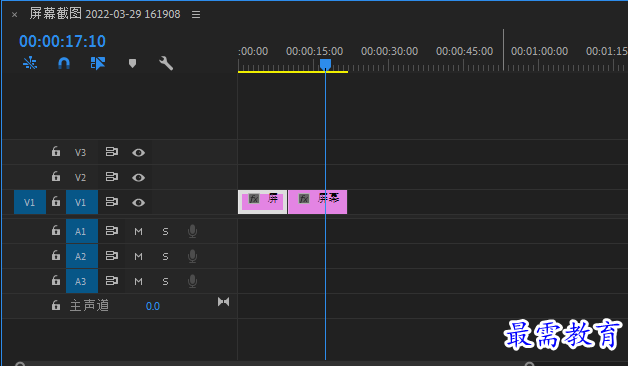Solo audio track A1
Image resolution: width=628 pixels, height=366 pixels.
165,231
